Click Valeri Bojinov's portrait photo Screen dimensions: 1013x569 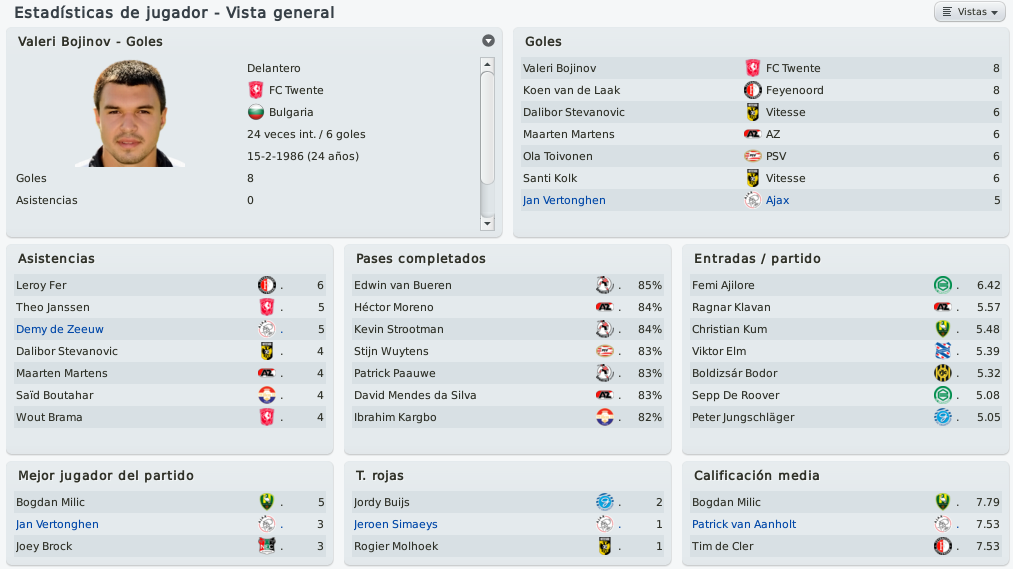130,114
